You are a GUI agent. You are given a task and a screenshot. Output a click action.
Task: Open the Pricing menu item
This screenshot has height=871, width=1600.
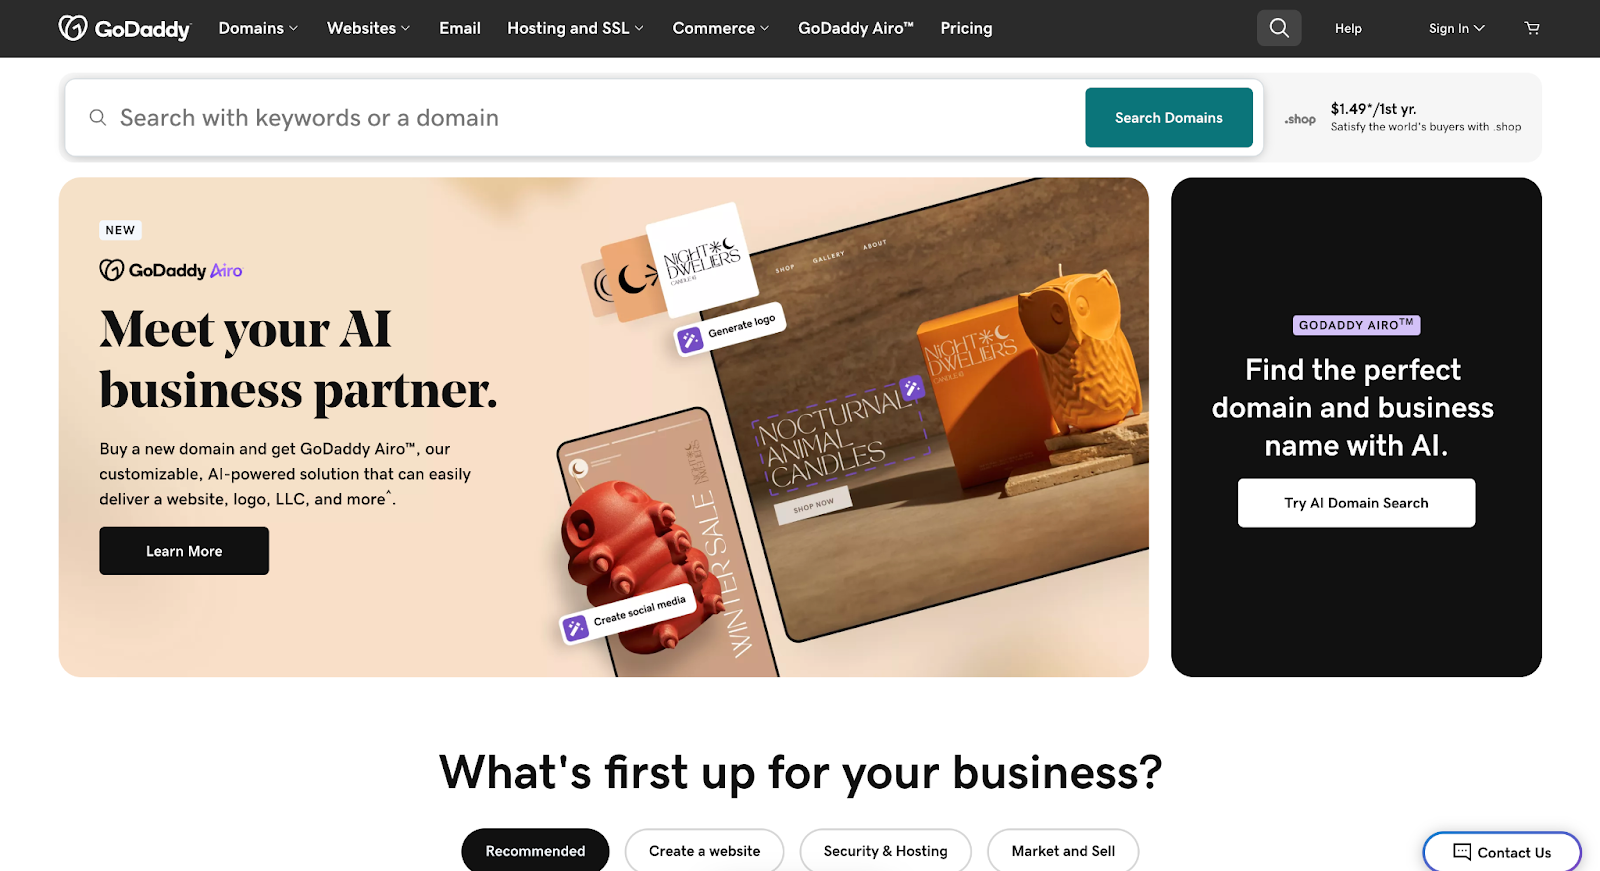966,28
